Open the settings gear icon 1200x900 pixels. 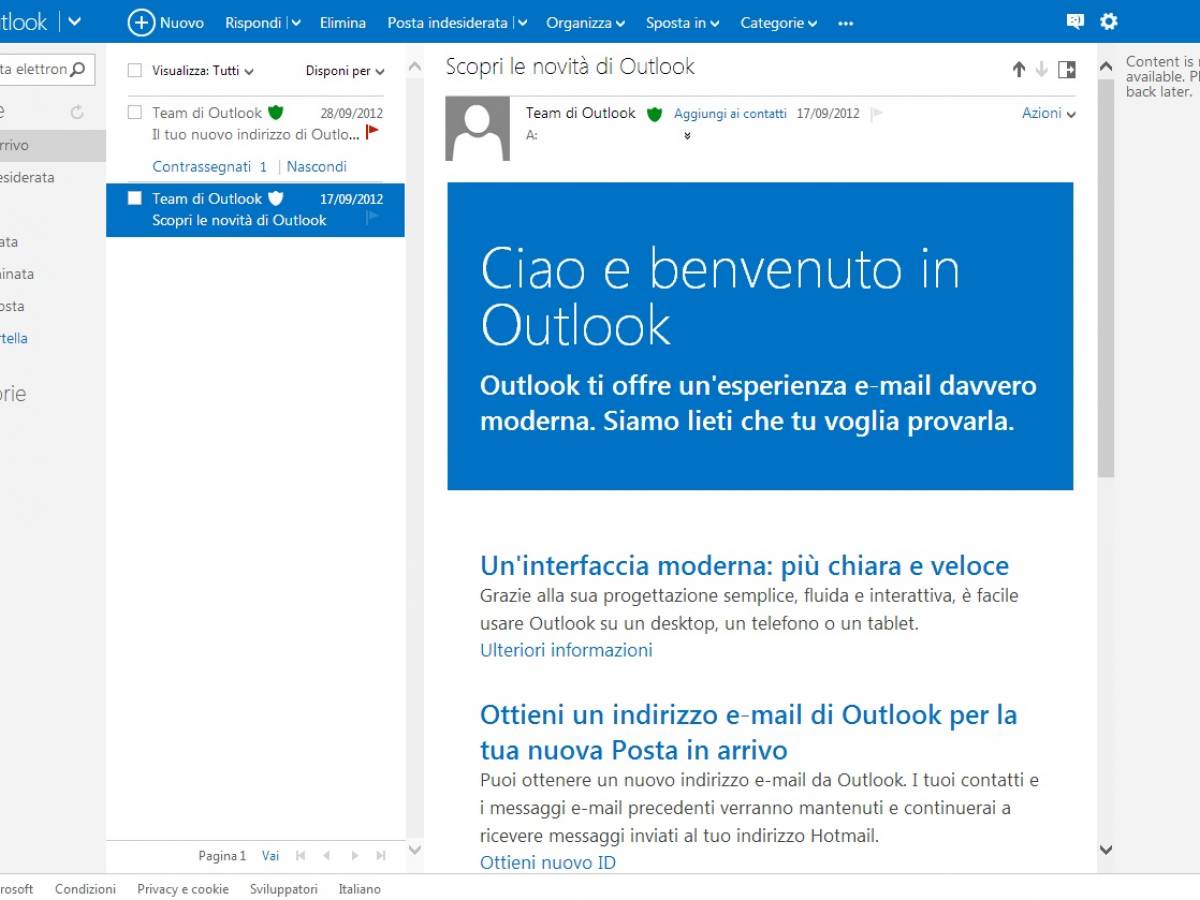coord(1109,21)
